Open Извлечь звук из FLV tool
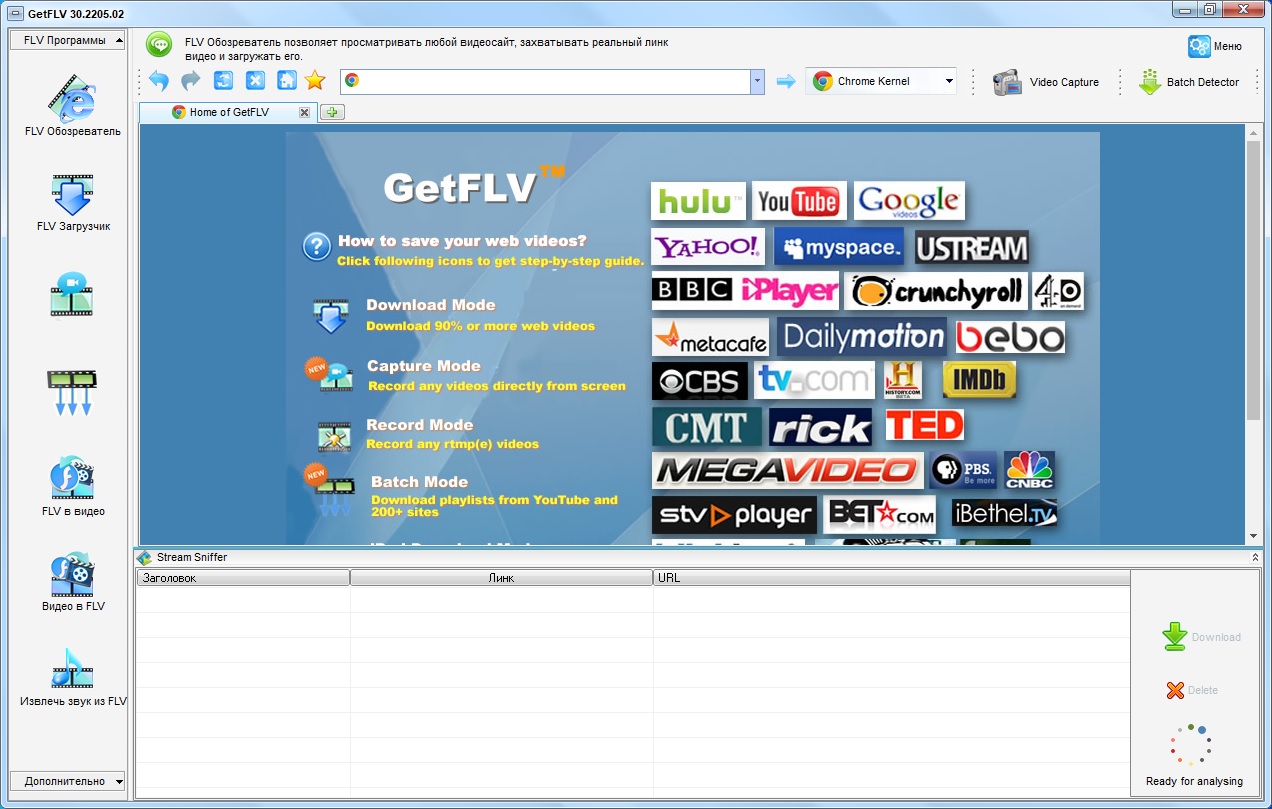1272x809 pixels. 72,677
